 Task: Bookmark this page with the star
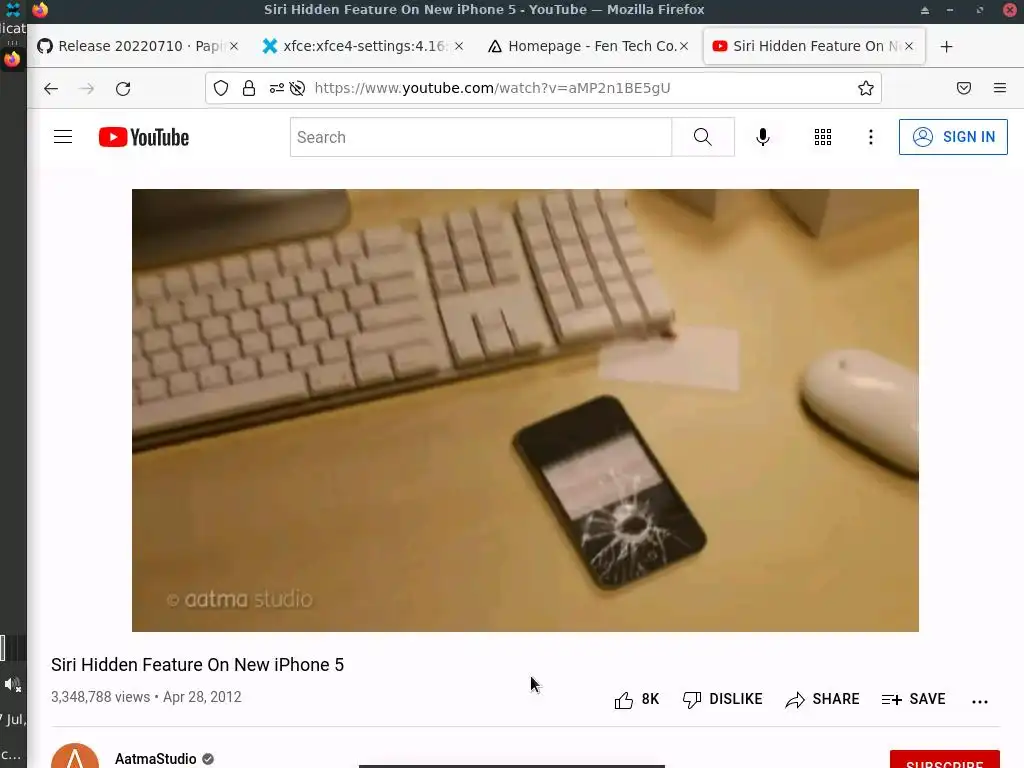click(x=866, y=88)
